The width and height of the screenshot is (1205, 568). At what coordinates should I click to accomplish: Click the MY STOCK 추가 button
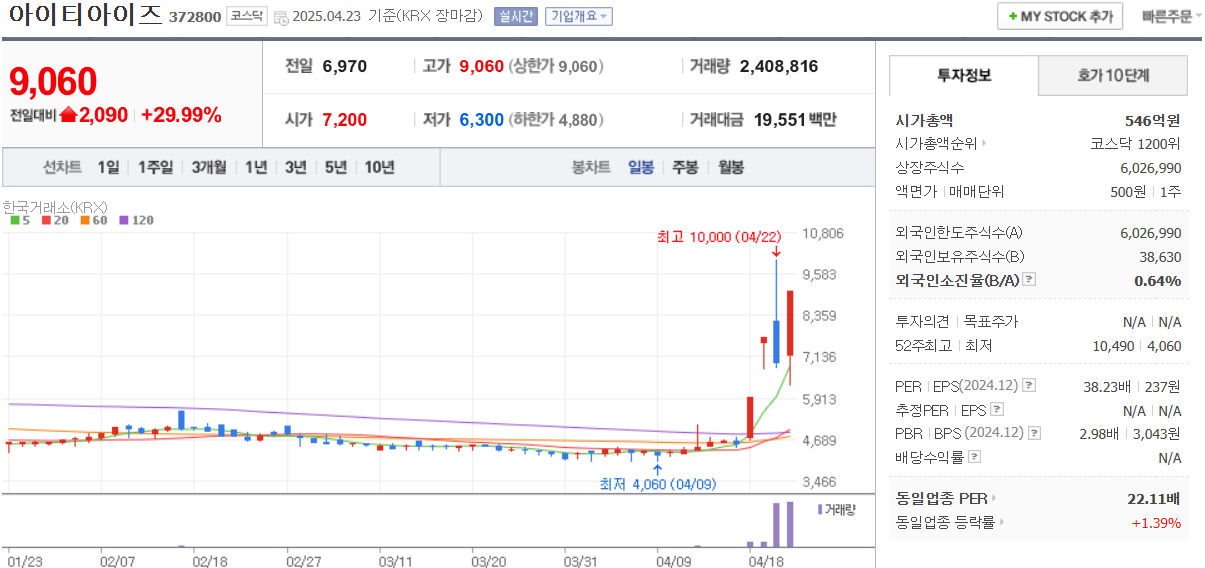tap(1060, 17)
